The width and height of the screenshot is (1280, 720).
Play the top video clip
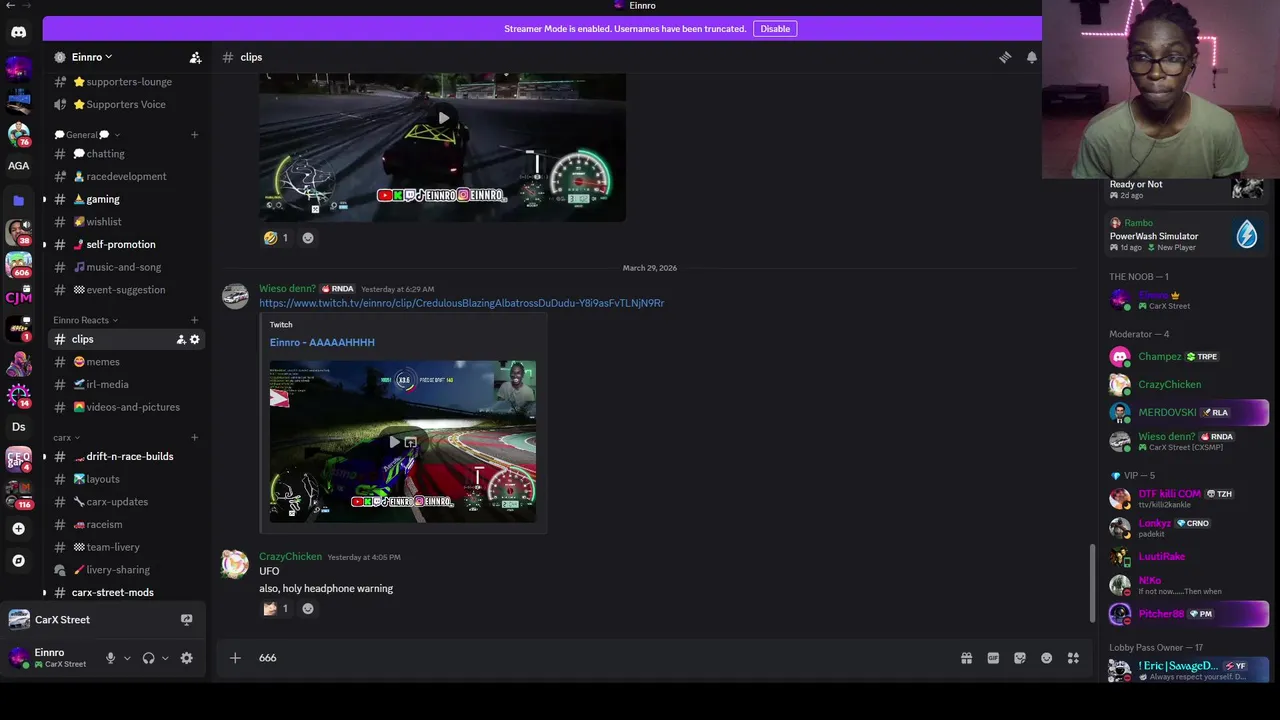click(x=443, y=118)
